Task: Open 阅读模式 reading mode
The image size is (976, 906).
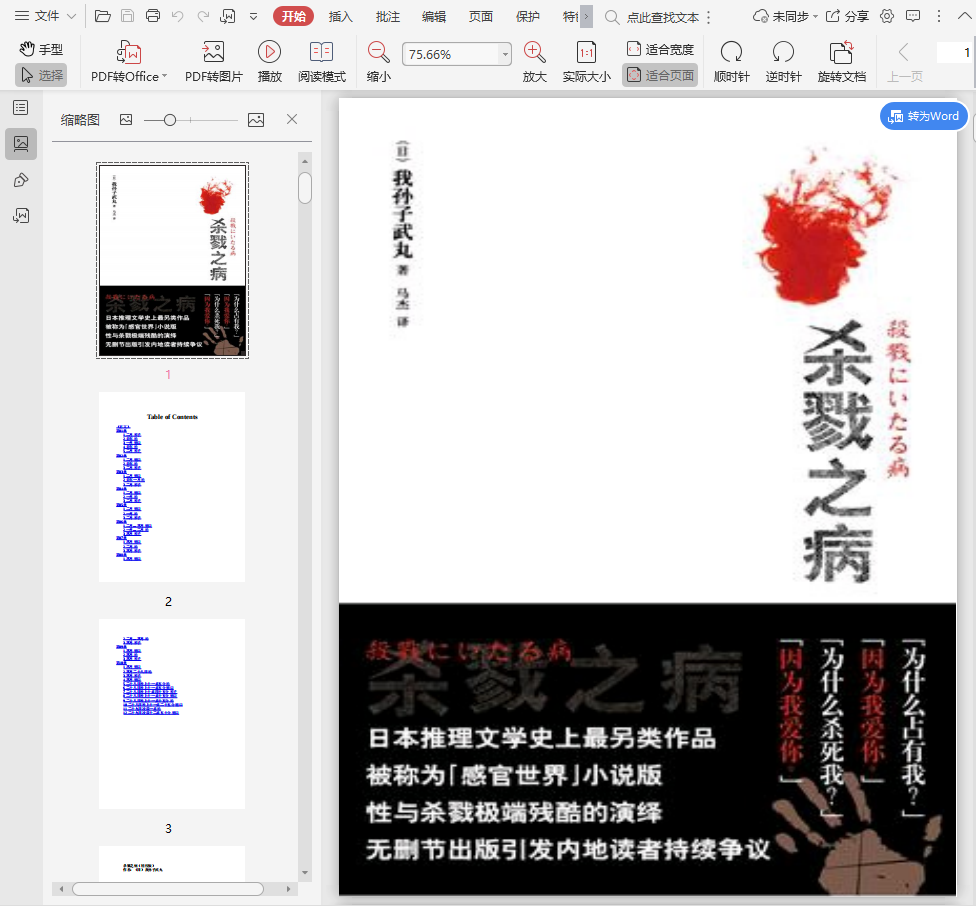Action: pos(321,53)
